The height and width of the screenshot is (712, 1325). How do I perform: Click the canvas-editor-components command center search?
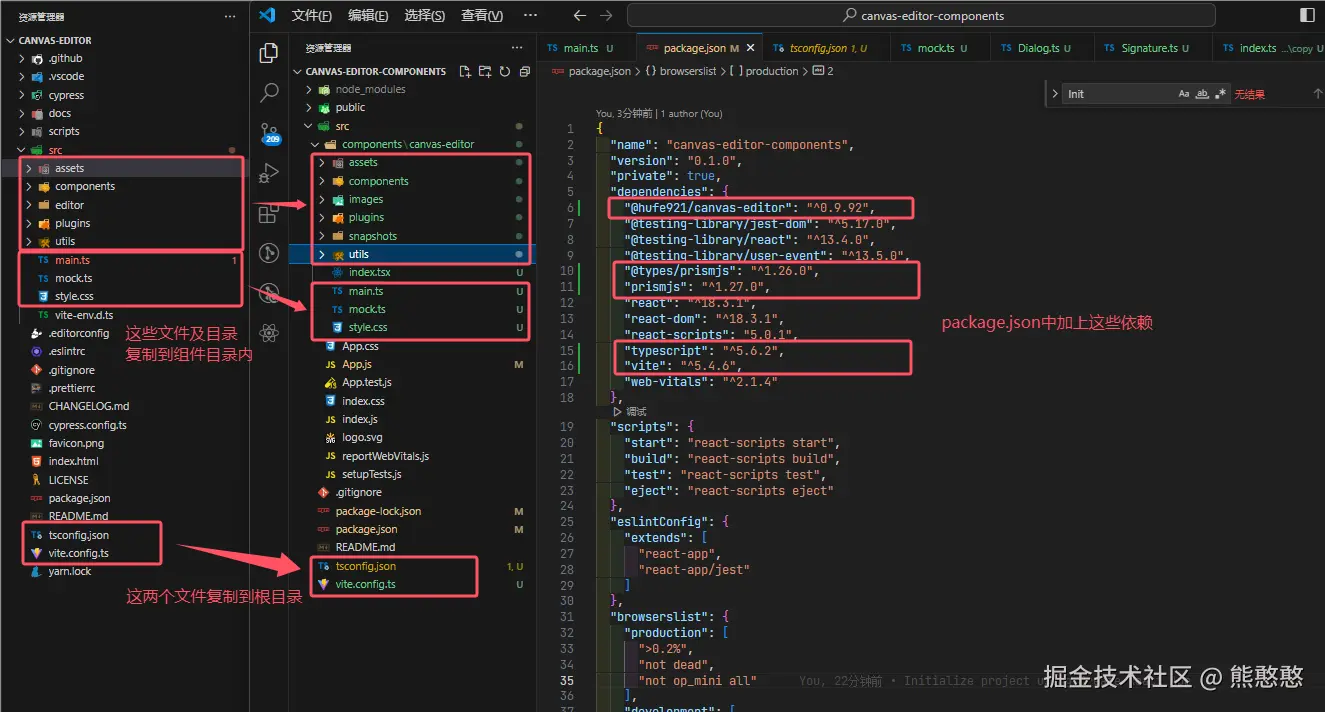(920, 15)
